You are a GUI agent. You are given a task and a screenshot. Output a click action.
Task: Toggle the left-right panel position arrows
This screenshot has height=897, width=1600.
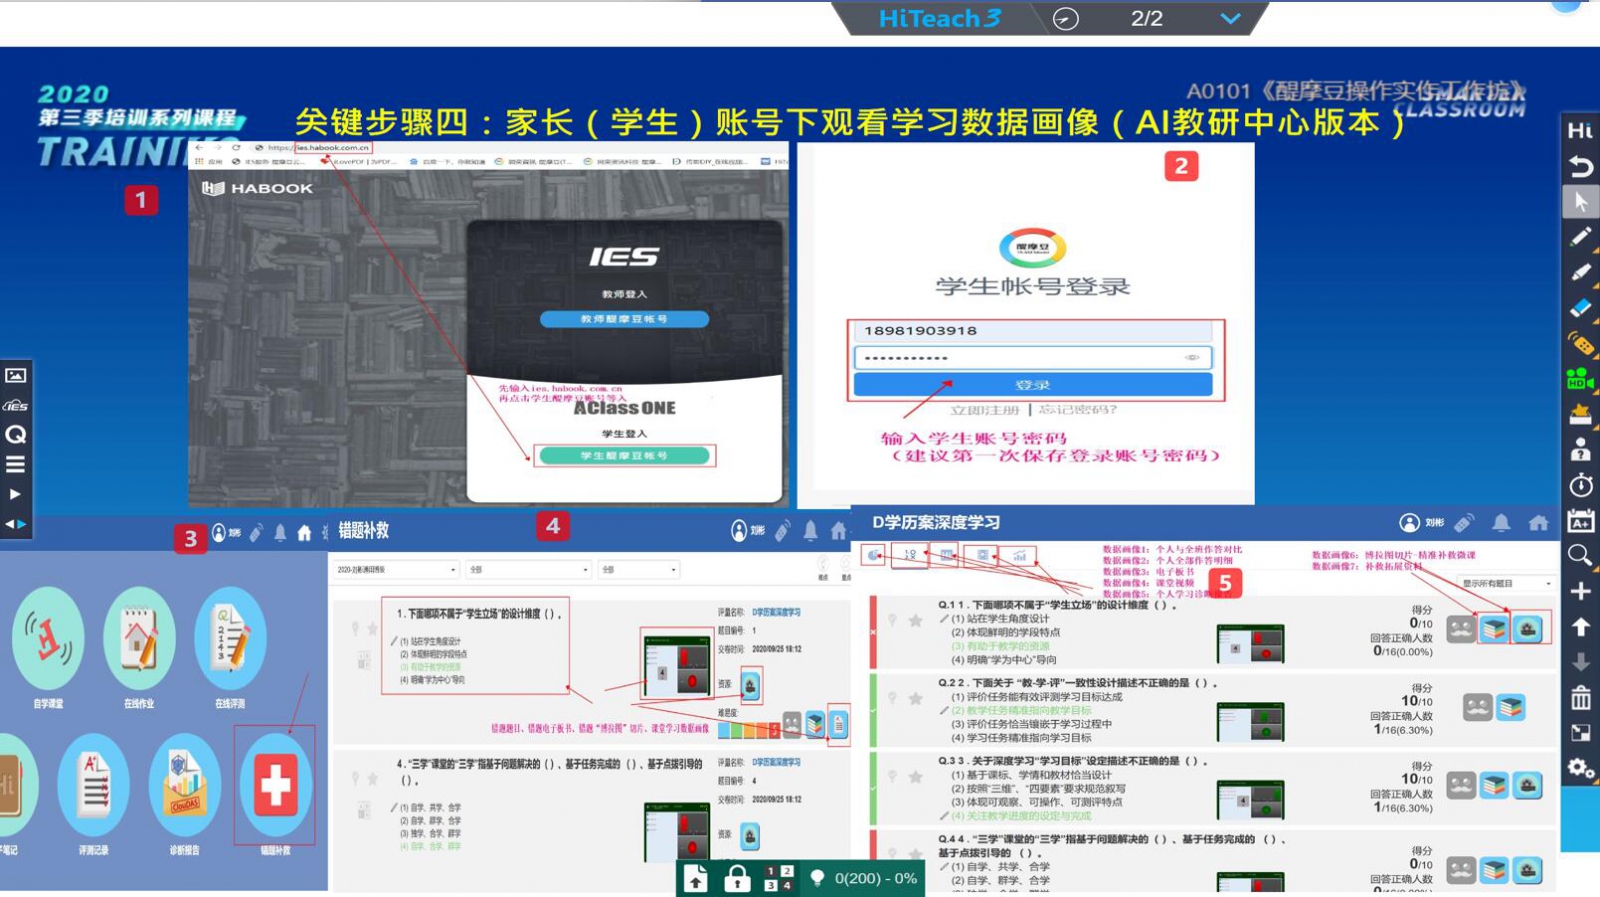point(16,523)
